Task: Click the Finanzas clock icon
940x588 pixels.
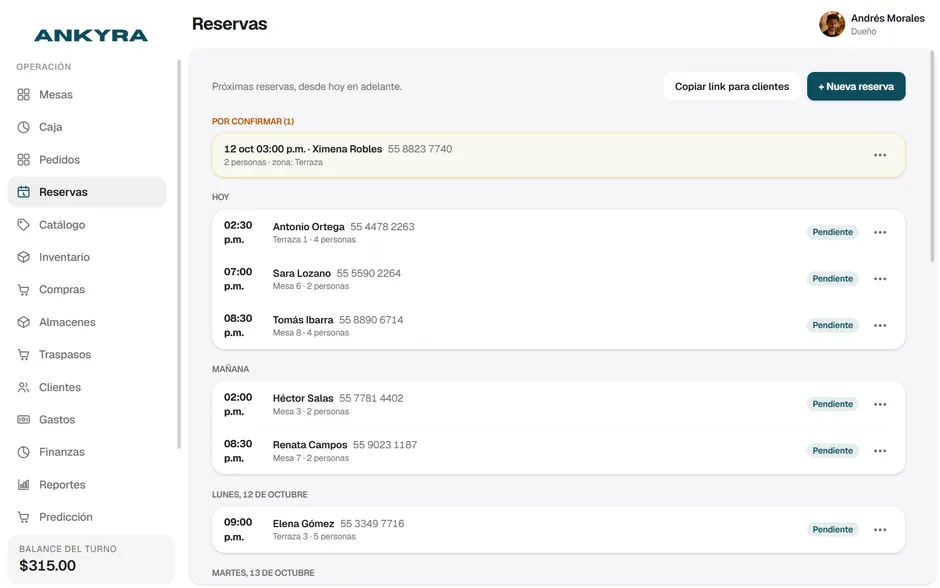Action: click(x=23, y=452)
